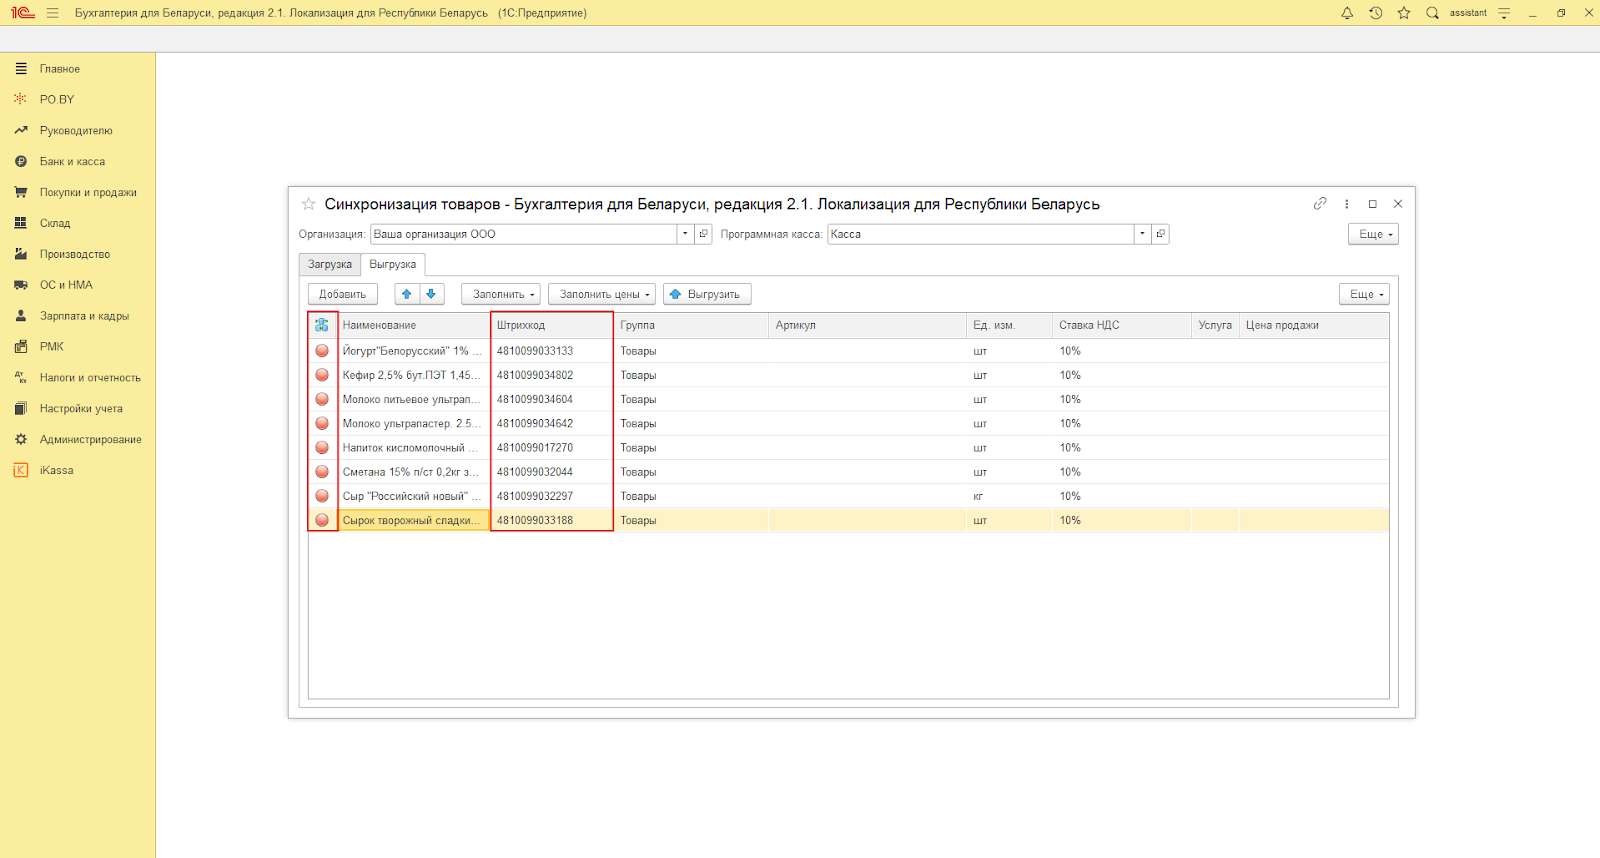Sort by the Наименование column header
1600x858 pixels.
coord(414,325)
